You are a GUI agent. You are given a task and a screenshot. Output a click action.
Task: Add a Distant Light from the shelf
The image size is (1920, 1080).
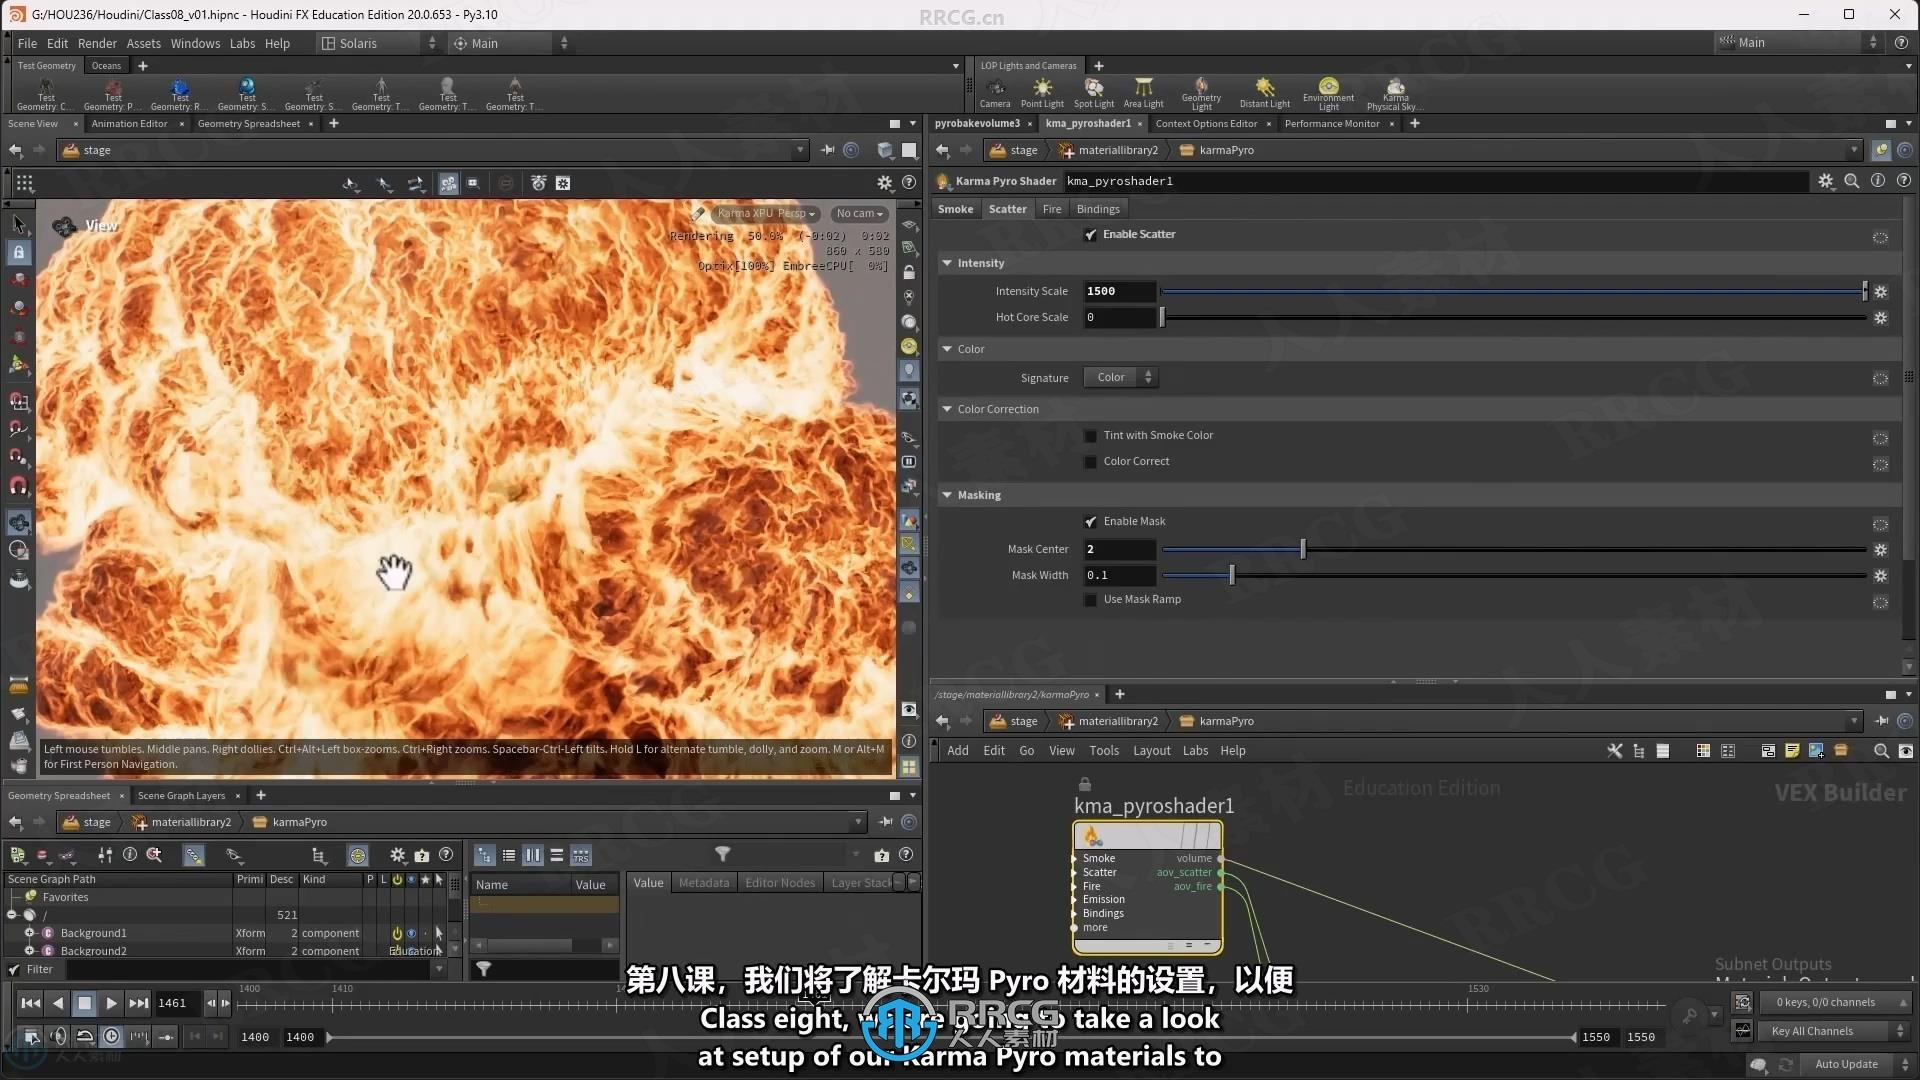(x=1265, y=93)
